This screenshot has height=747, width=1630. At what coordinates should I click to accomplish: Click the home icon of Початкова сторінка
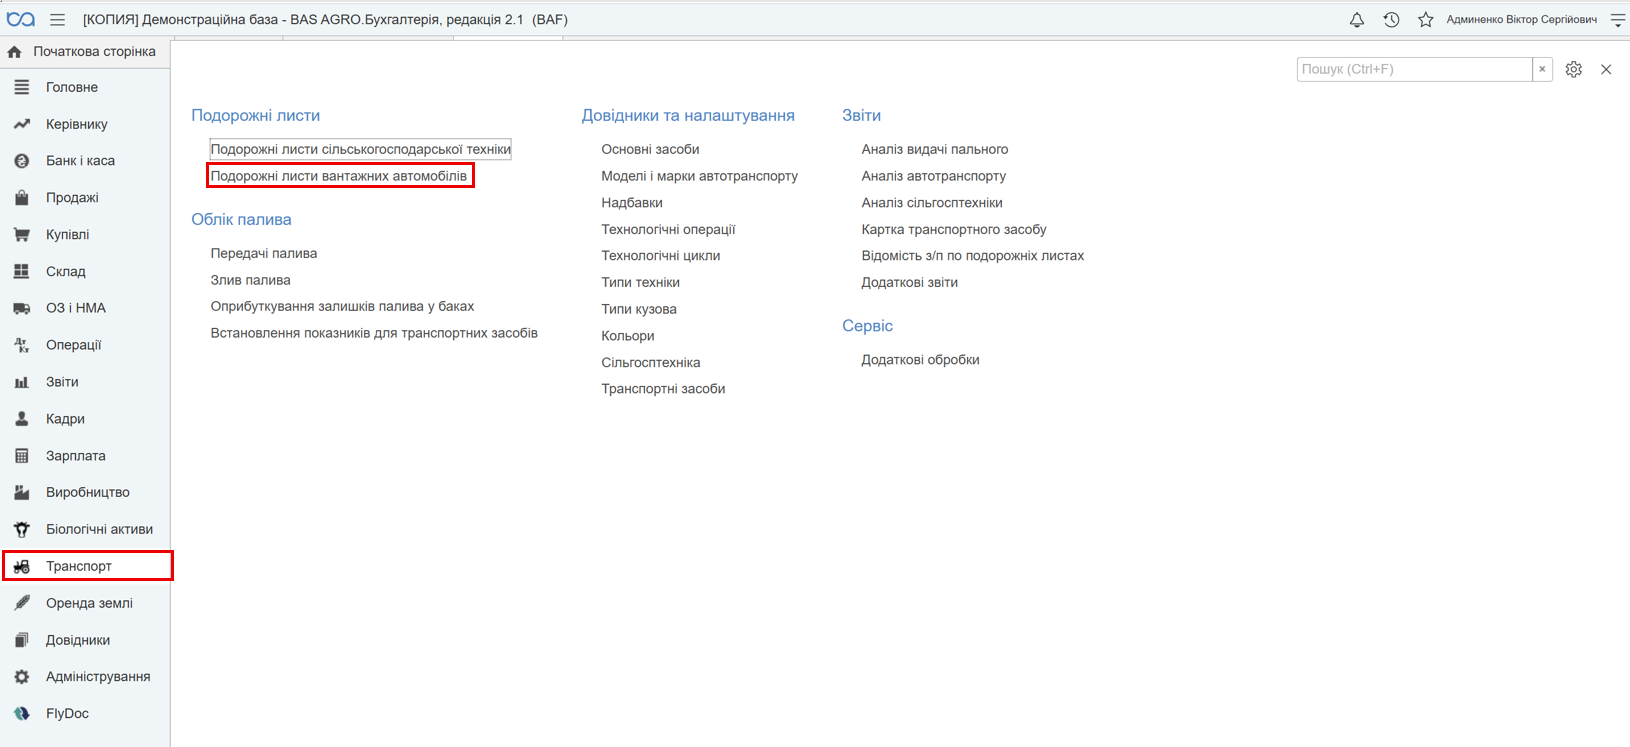15,51
